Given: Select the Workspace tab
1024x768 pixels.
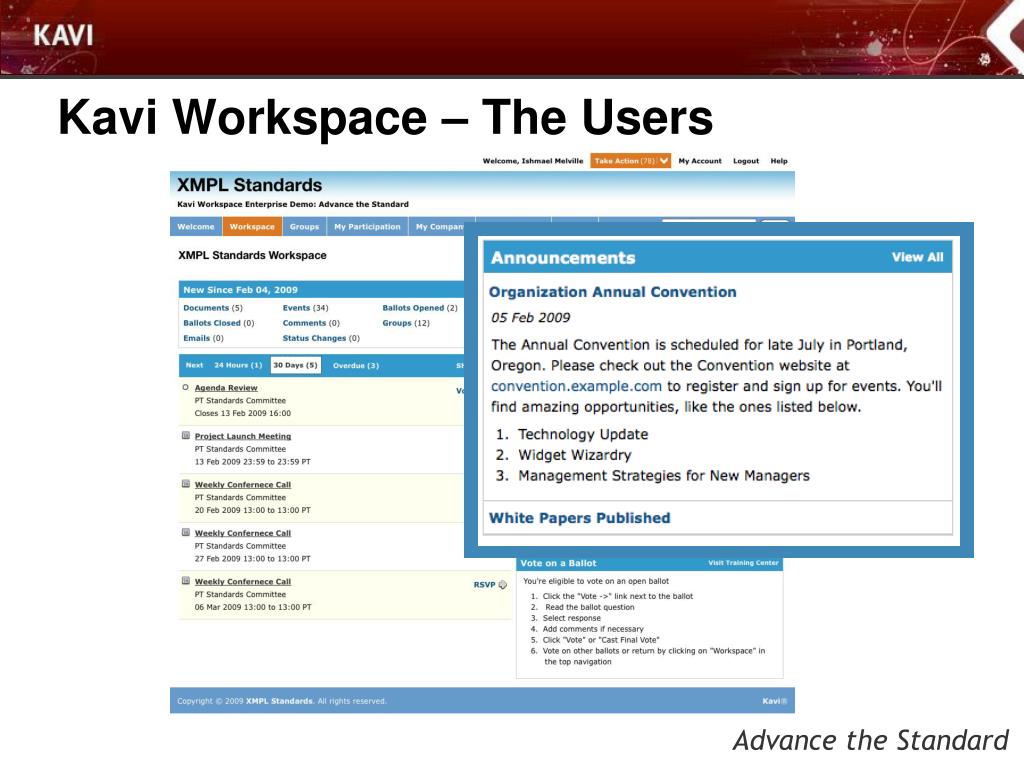Looking at the screenshot, I should coord(252,227).
